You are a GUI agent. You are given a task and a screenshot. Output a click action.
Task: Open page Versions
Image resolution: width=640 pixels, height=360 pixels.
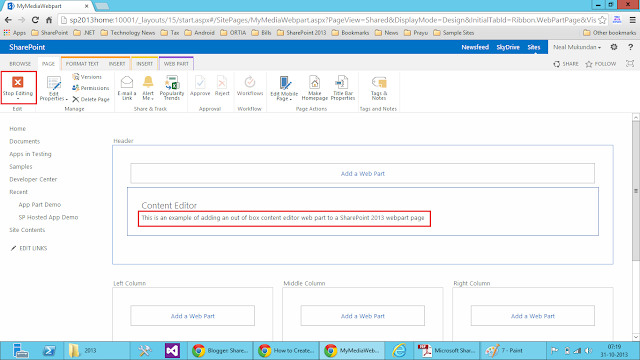(87, 77)
